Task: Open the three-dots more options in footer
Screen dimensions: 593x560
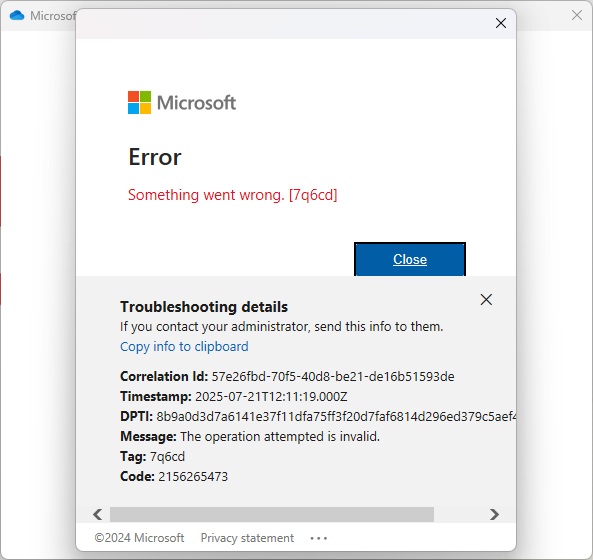Action: coord(318,538)
